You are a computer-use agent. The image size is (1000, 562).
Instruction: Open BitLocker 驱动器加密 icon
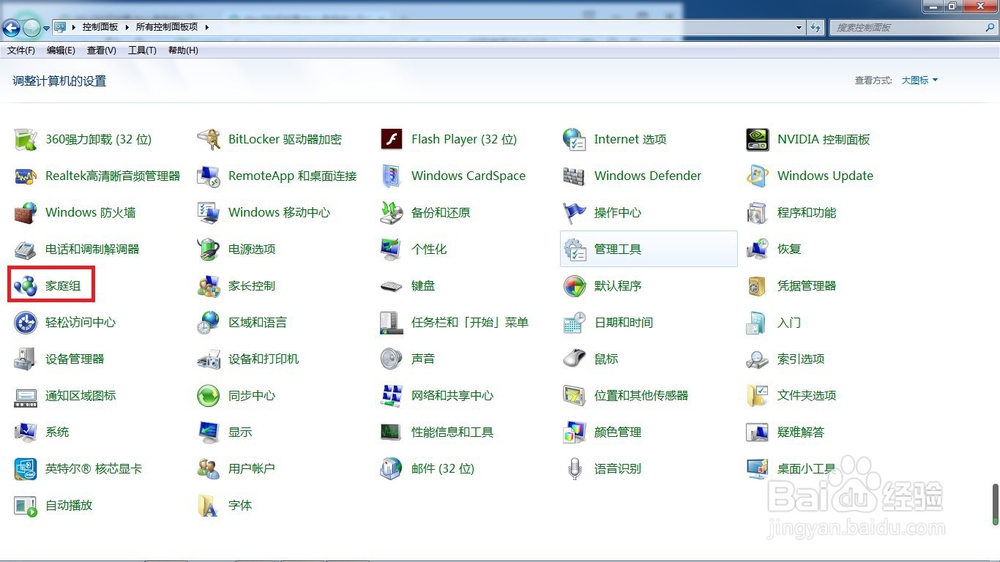pyautogui.click(x=209, y=139)
